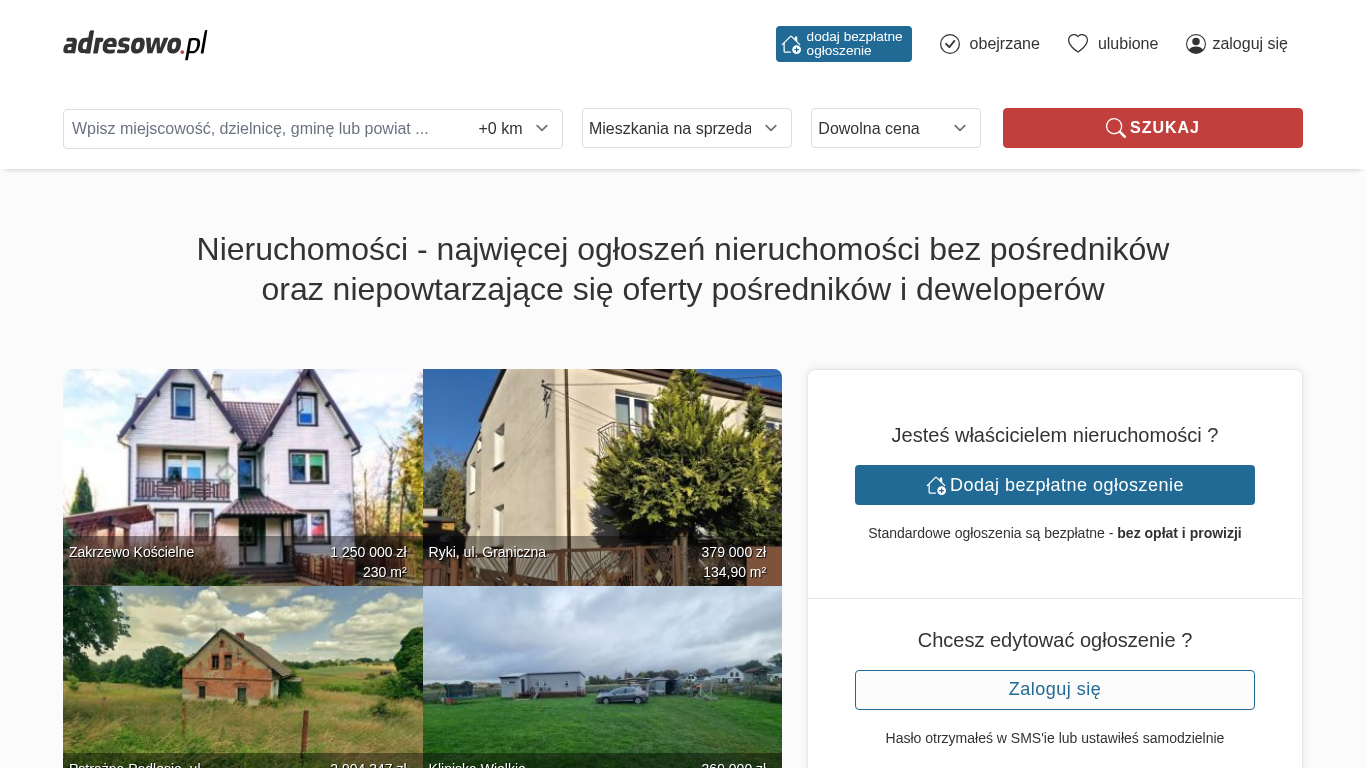Expand the Mieszkania na sprzedaż dropdown

click(686, 128)
